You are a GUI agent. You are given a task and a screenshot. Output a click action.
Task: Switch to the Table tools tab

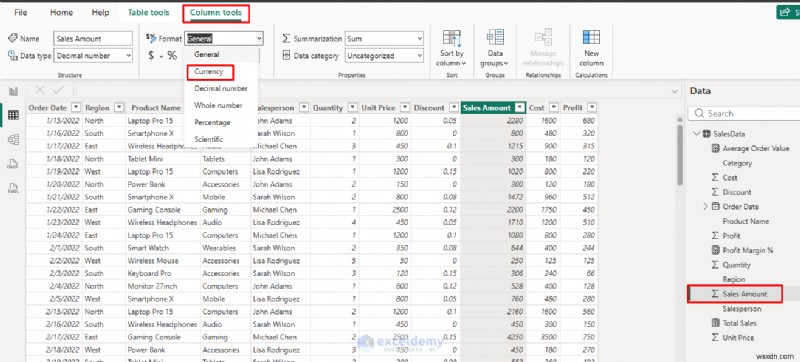click(x=148, y=13)
